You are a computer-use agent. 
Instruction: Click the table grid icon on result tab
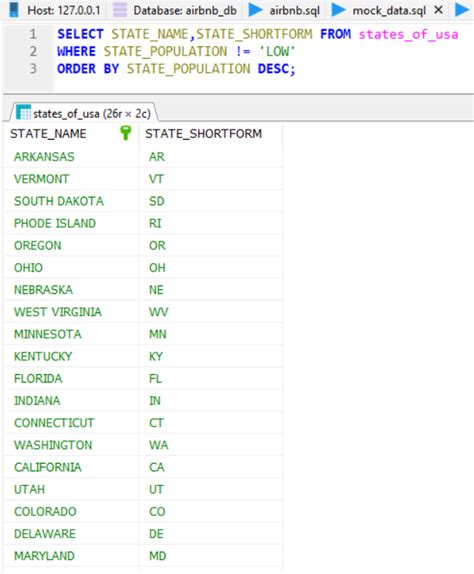pos(23,112)
